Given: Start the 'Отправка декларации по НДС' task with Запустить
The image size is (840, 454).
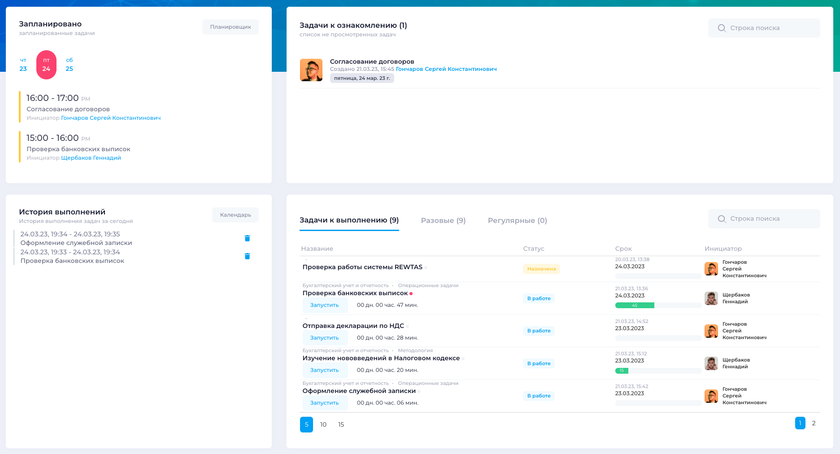Looking at the screenshot, I should [324, 338].
